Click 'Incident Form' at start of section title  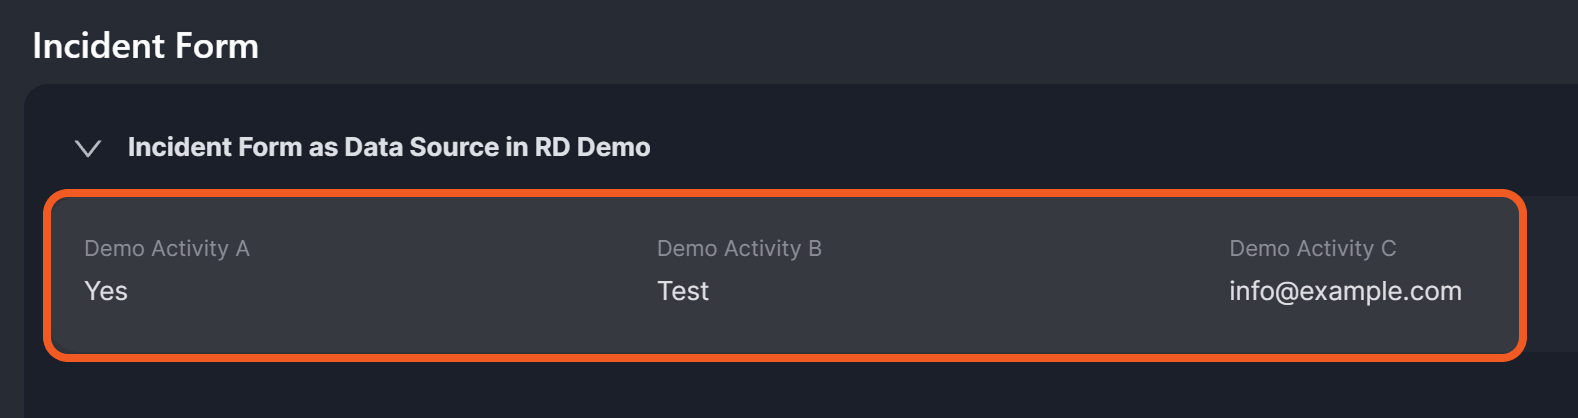point(215,147)
